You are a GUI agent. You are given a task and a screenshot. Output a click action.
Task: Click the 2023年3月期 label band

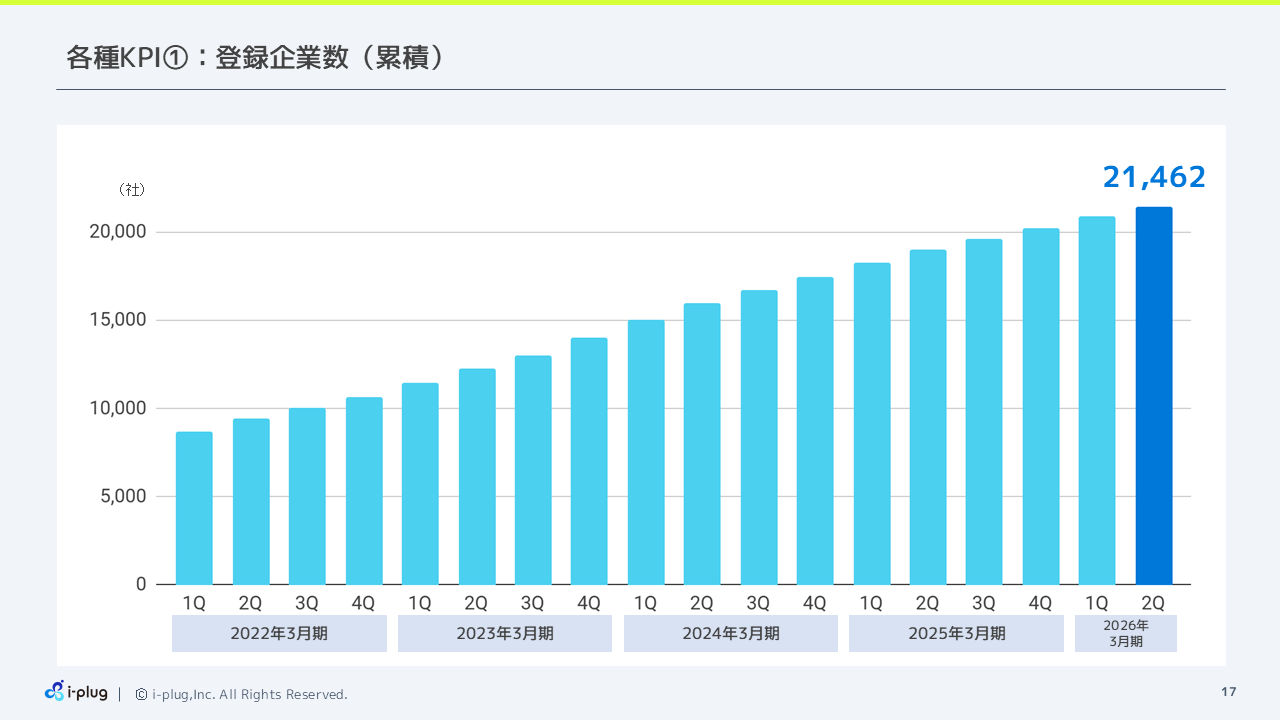505,633
